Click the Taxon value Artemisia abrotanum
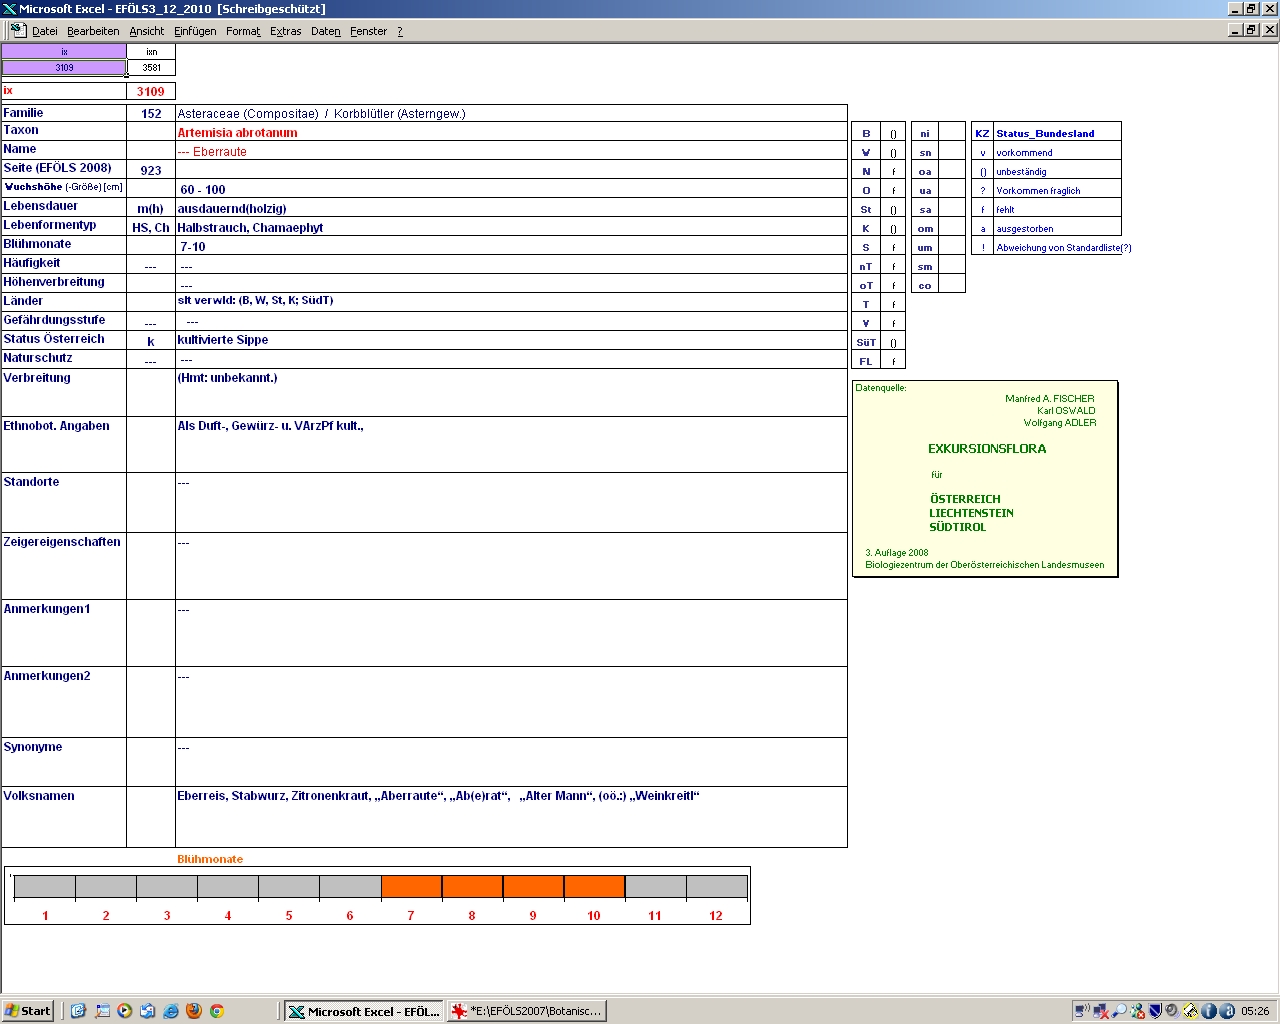The height and width of the screenshot is (1024, 1280). (237, 132)
